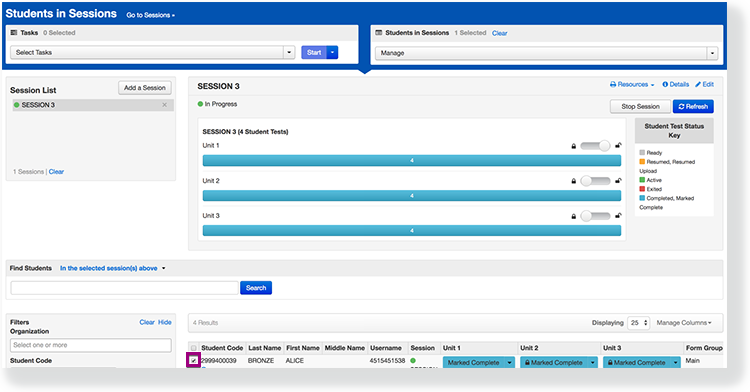Click the Refresh button with circular arrows
Viewport: 750px width, 392px height.
point(693,106)
